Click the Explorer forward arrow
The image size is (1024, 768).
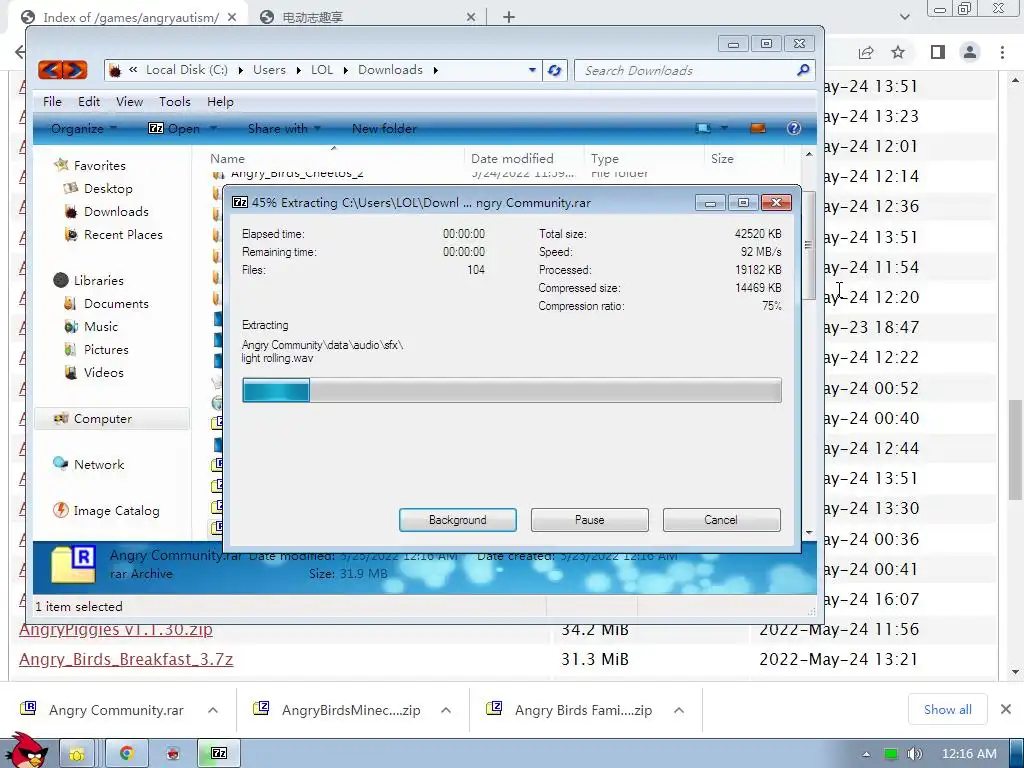75,70
